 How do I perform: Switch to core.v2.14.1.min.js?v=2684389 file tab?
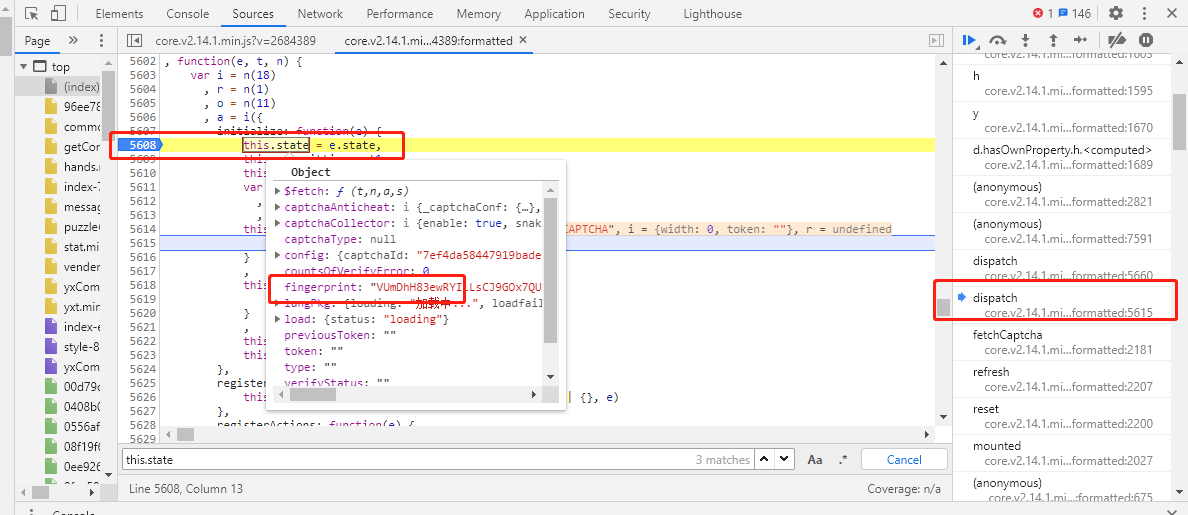tap(235, 41)
